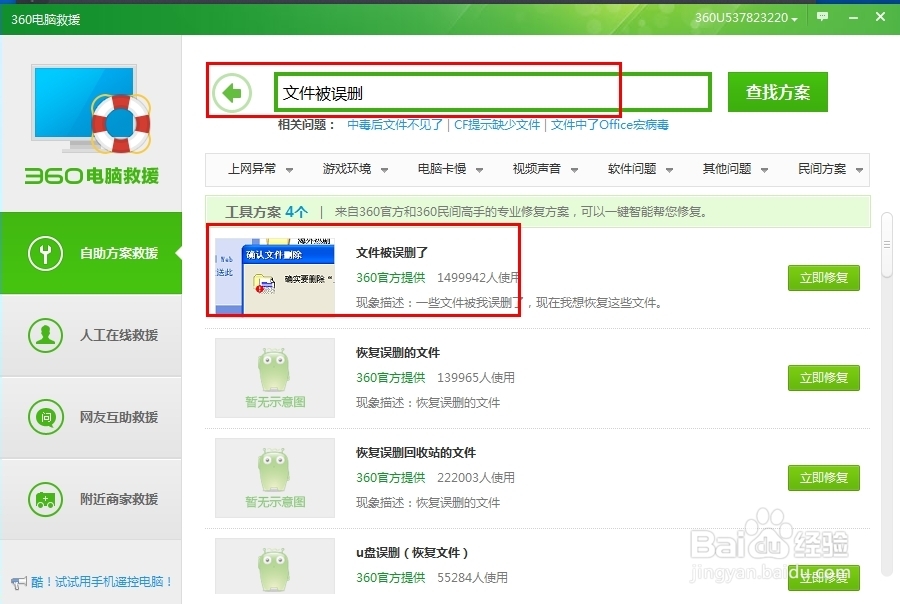Click the megaphone icon at bottom left
The image size is (900, 604).
pyautogui.click(x=18, y=583)
